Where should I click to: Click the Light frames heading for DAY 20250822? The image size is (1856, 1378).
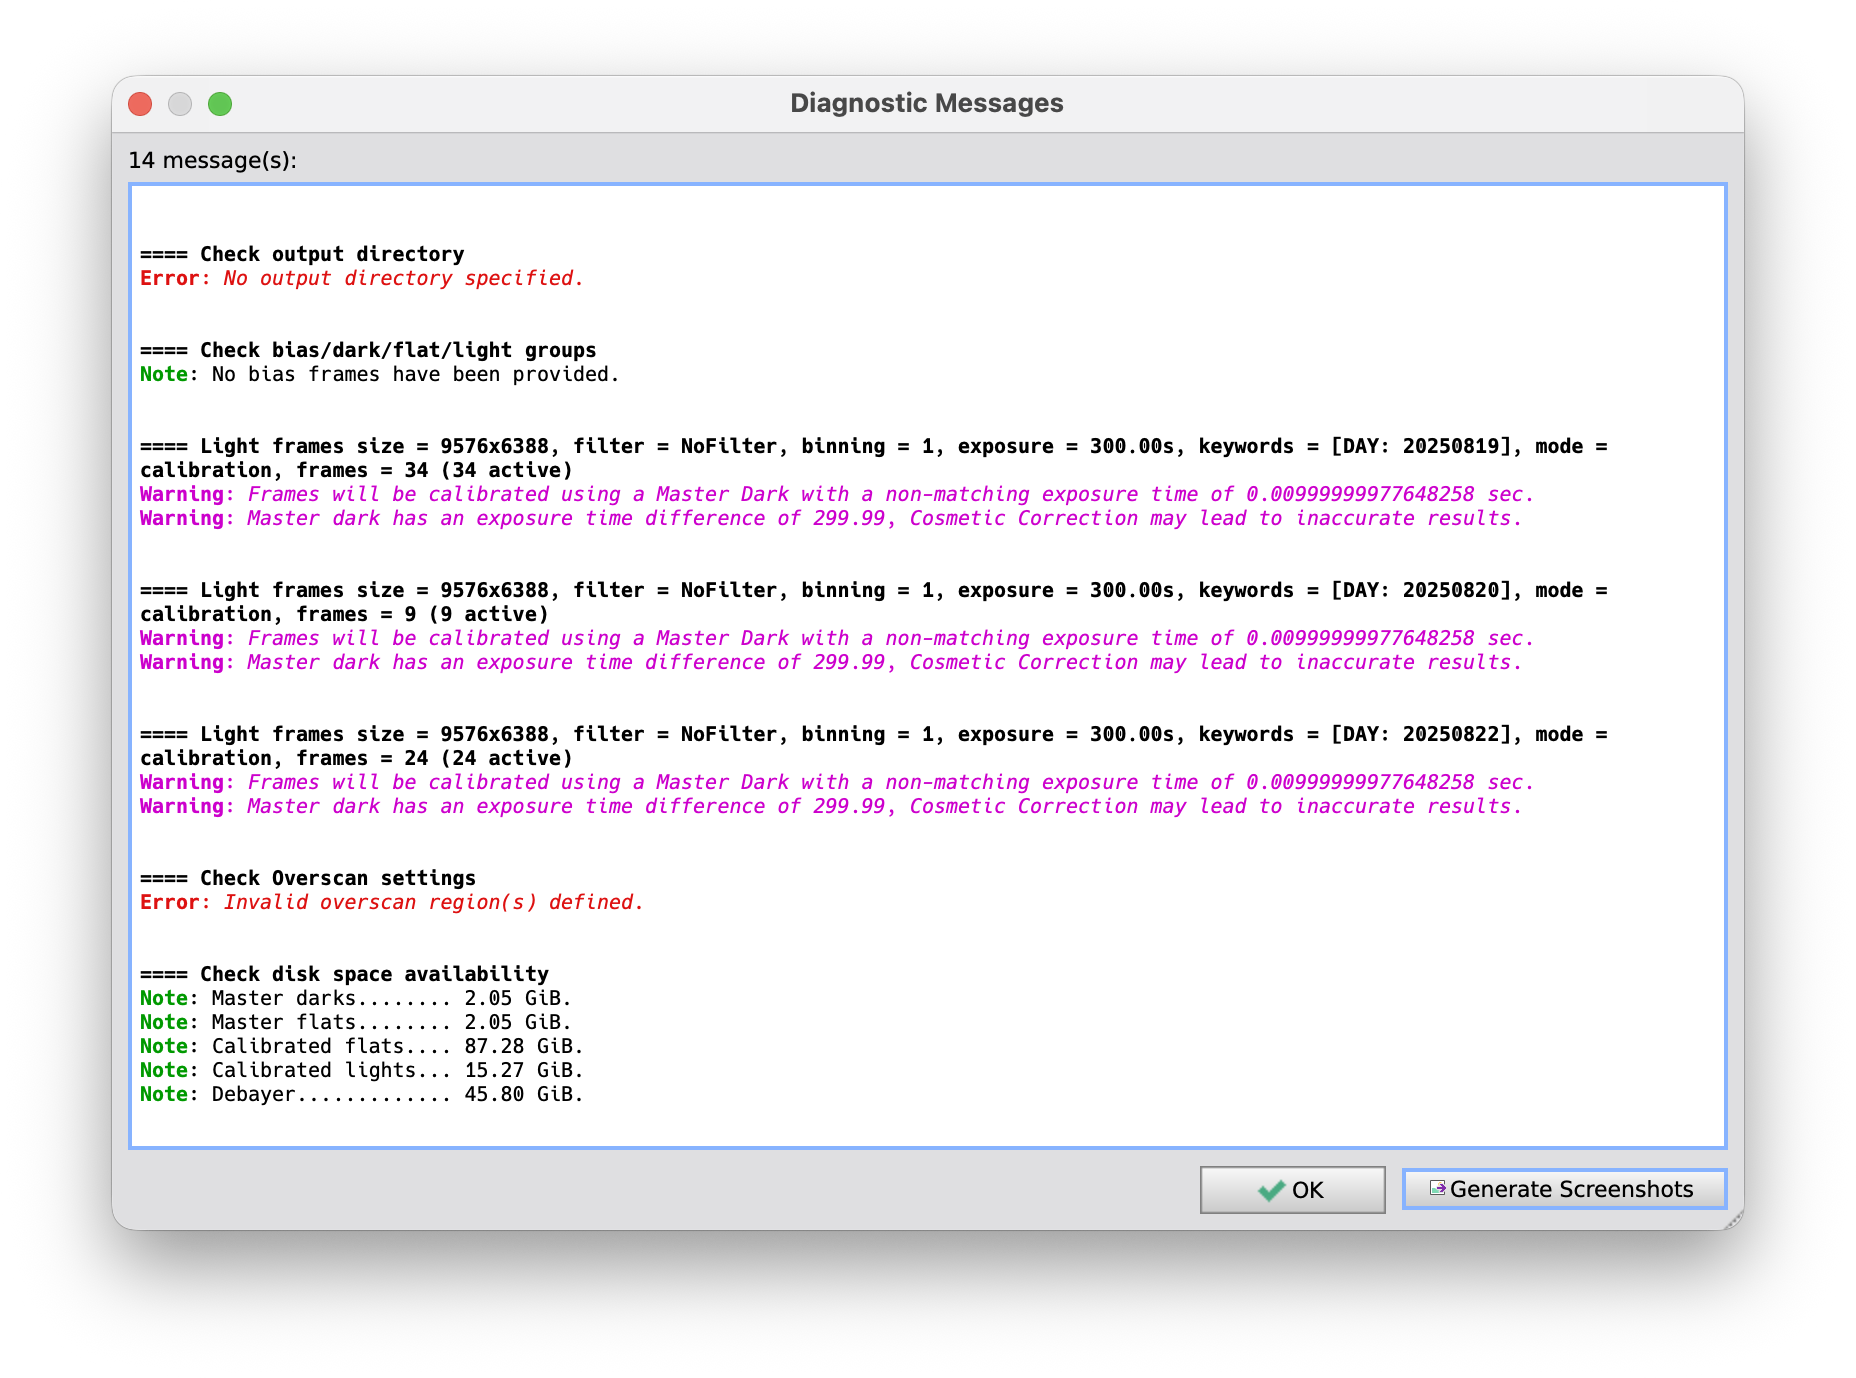[872, 735]
